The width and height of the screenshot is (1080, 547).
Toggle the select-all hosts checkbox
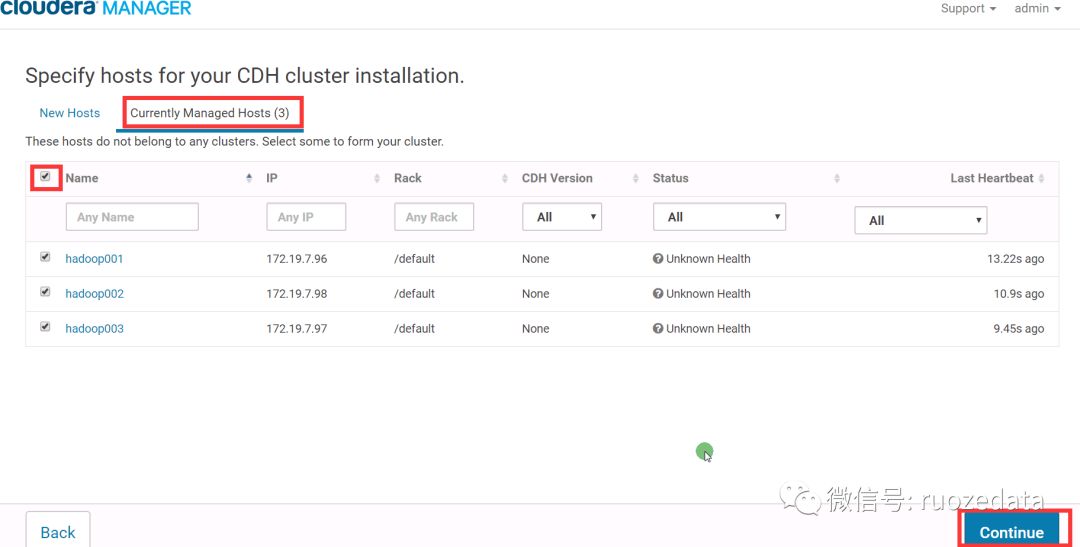(45, 176)
